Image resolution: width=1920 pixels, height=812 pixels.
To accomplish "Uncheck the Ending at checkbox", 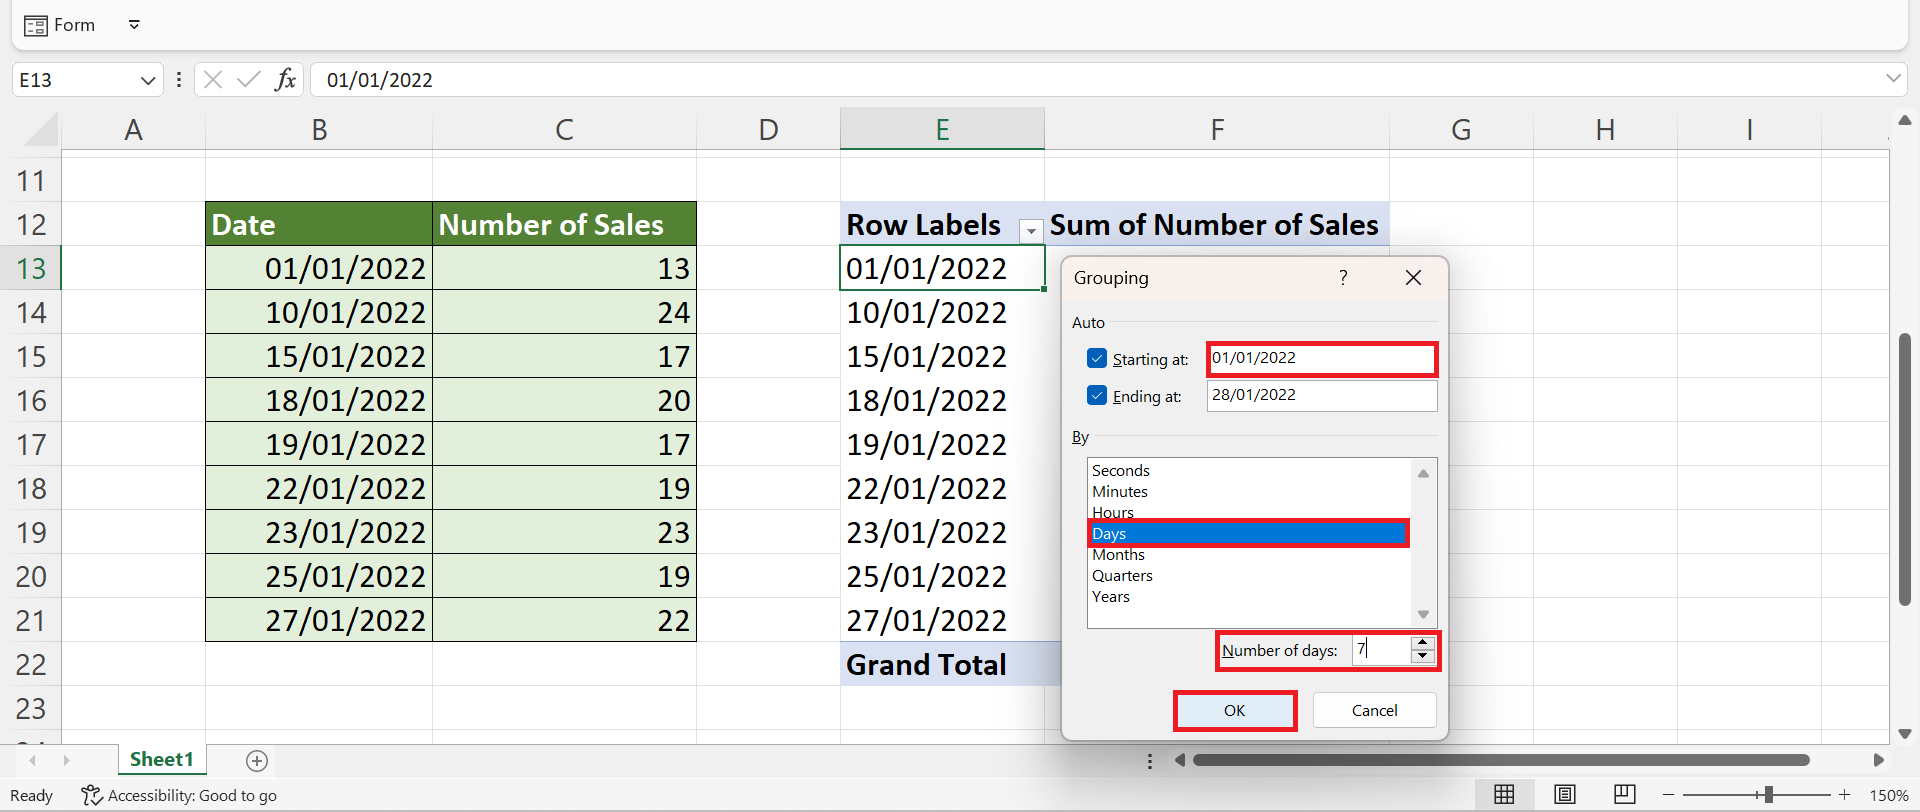I will (x=1097, y=396).
